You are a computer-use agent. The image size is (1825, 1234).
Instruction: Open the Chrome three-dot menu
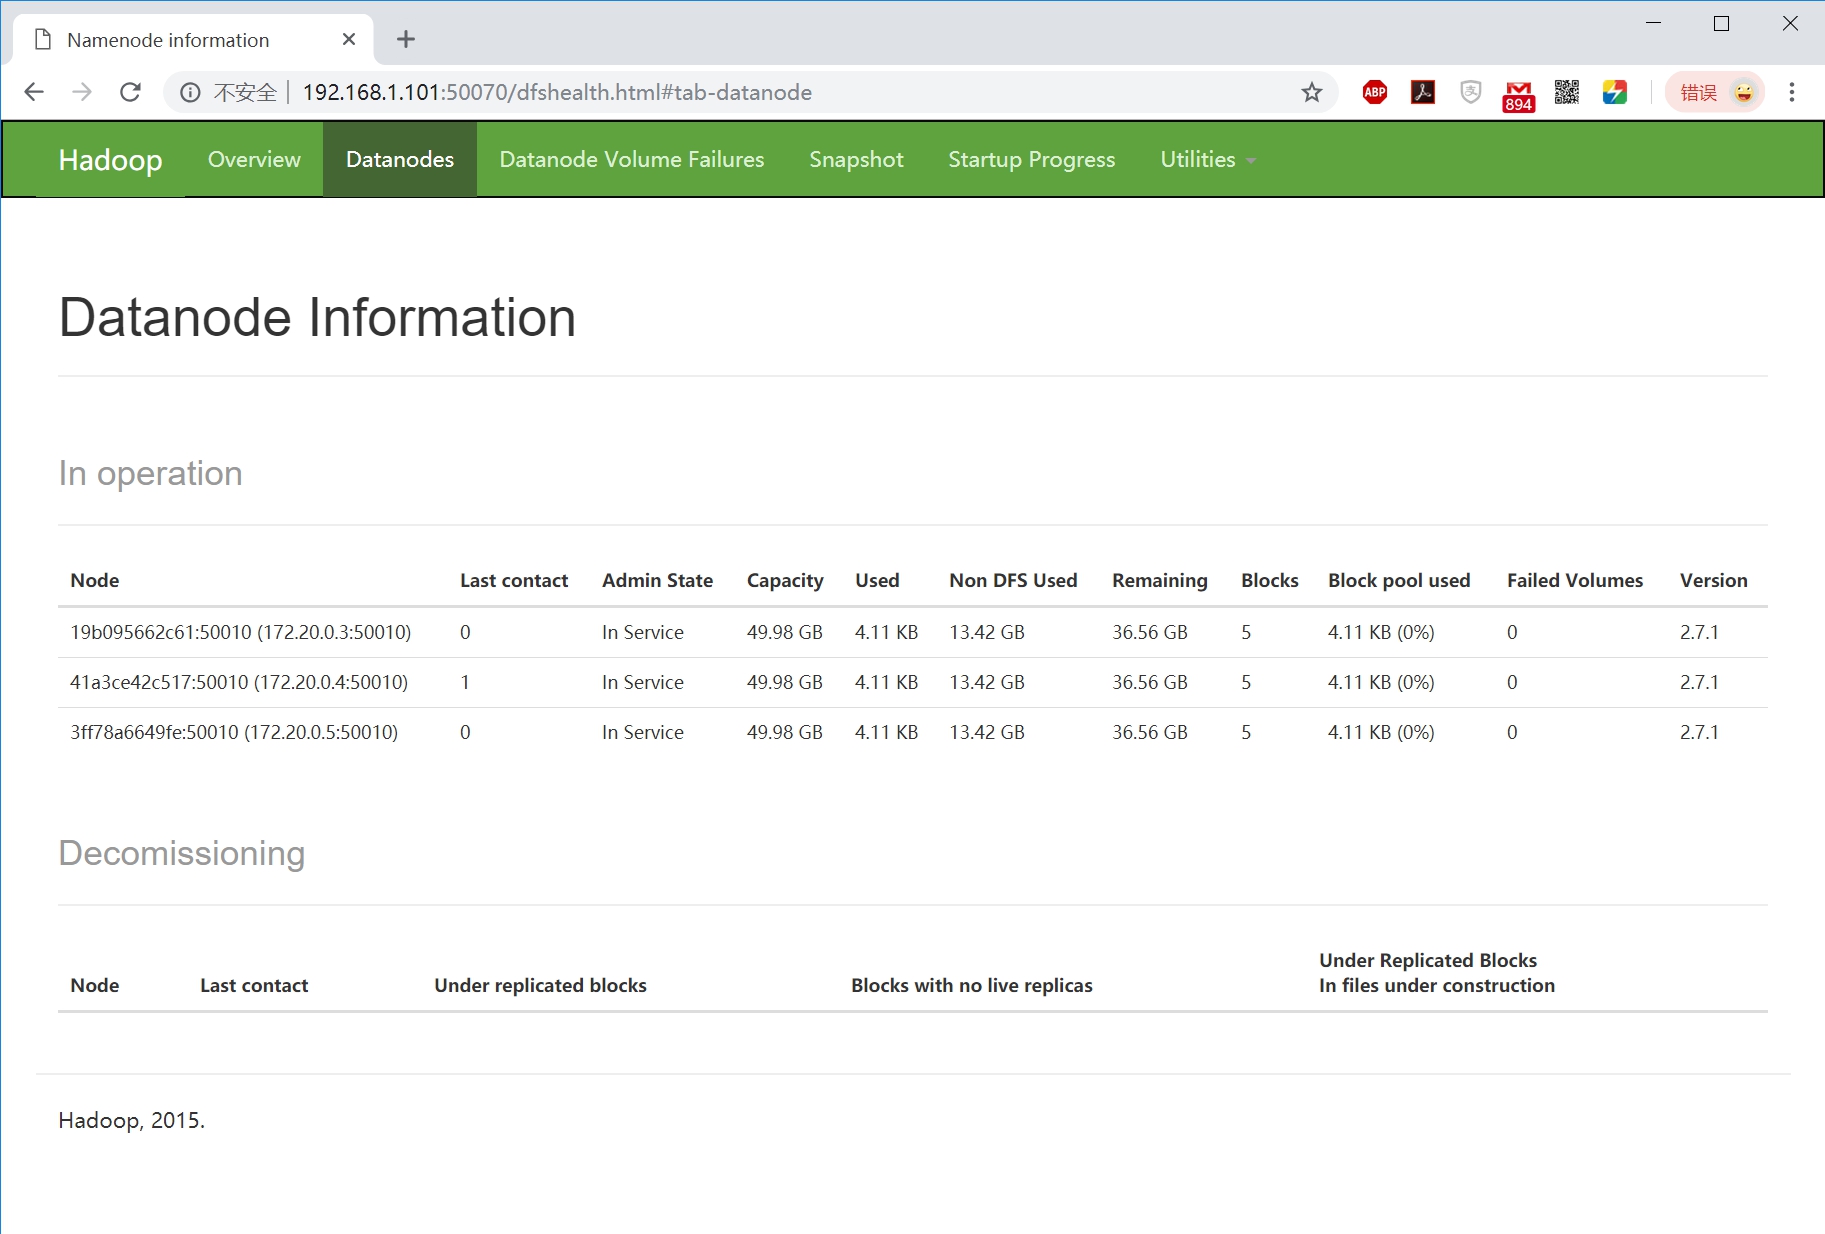tap(1792, 92)
